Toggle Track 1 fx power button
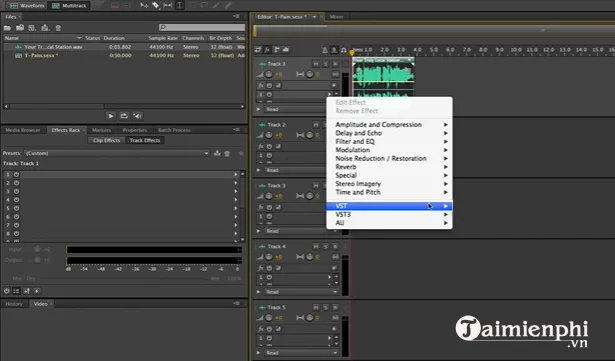 coord(269,85)
